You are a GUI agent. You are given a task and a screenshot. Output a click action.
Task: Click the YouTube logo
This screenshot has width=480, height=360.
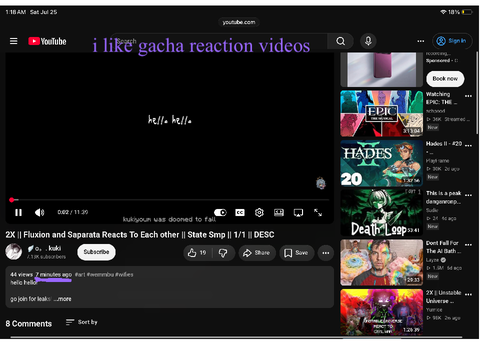47,41
